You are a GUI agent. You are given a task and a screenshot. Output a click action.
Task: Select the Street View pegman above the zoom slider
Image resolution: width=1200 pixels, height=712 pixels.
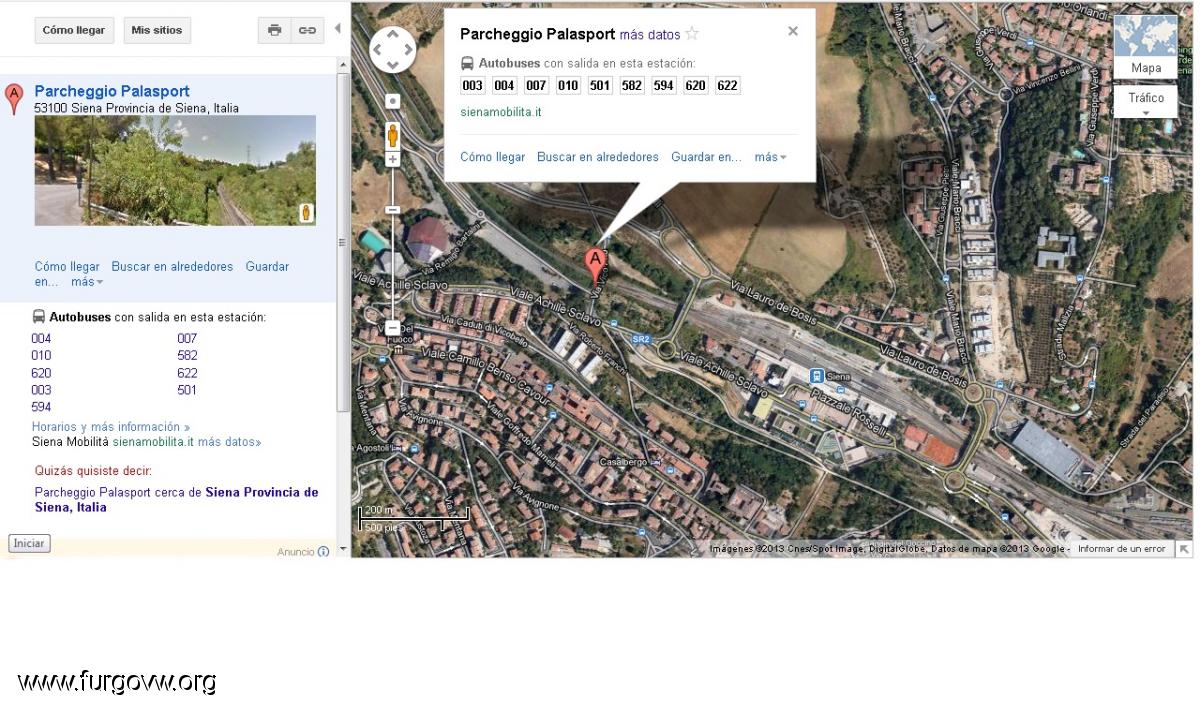[393, 135]
